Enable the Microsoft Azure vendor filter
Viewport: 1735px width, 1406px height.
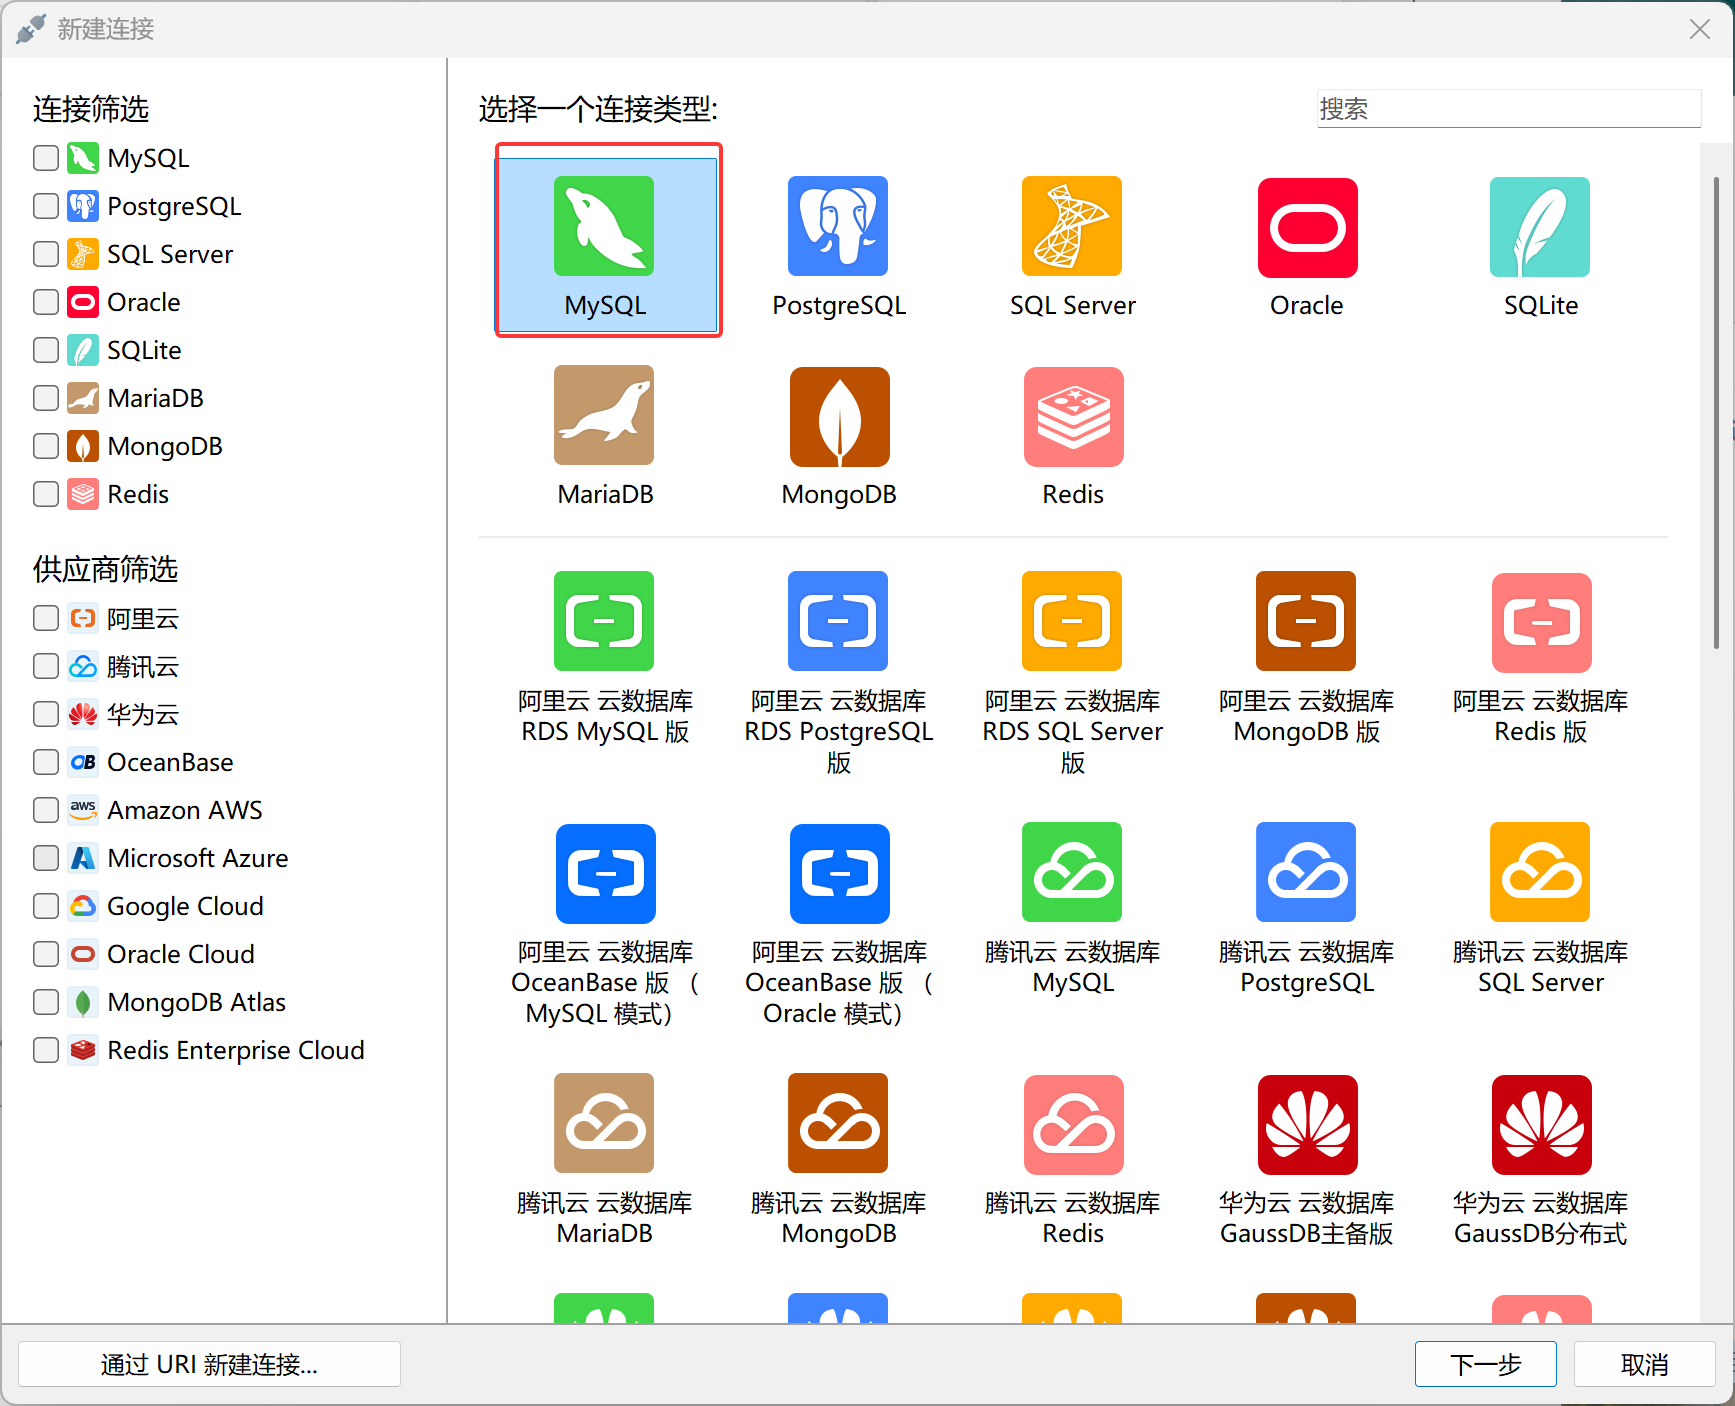click(46, 858)
